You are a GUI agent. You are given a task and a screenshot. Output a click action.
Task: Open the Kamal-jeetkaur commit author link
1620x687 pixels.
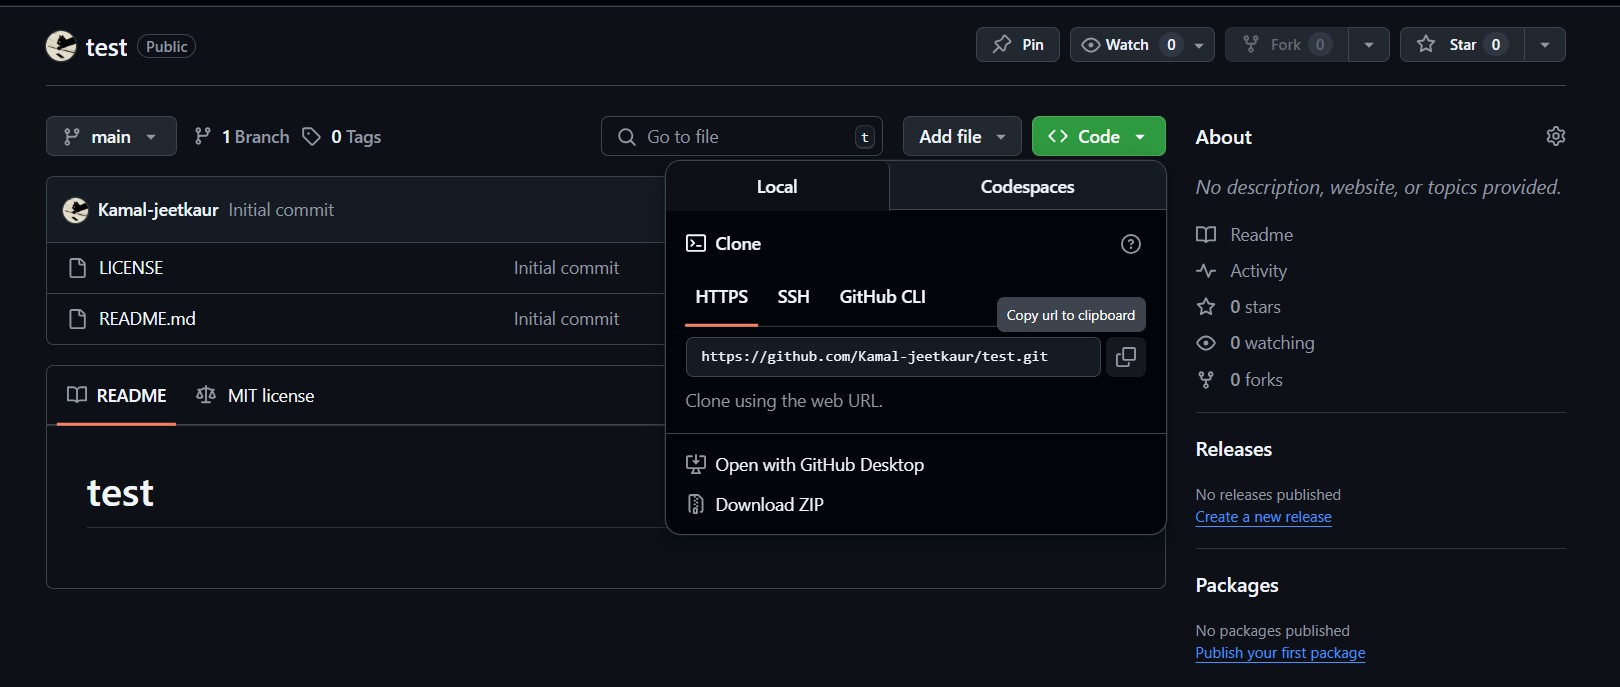click(x=158, y=210)
